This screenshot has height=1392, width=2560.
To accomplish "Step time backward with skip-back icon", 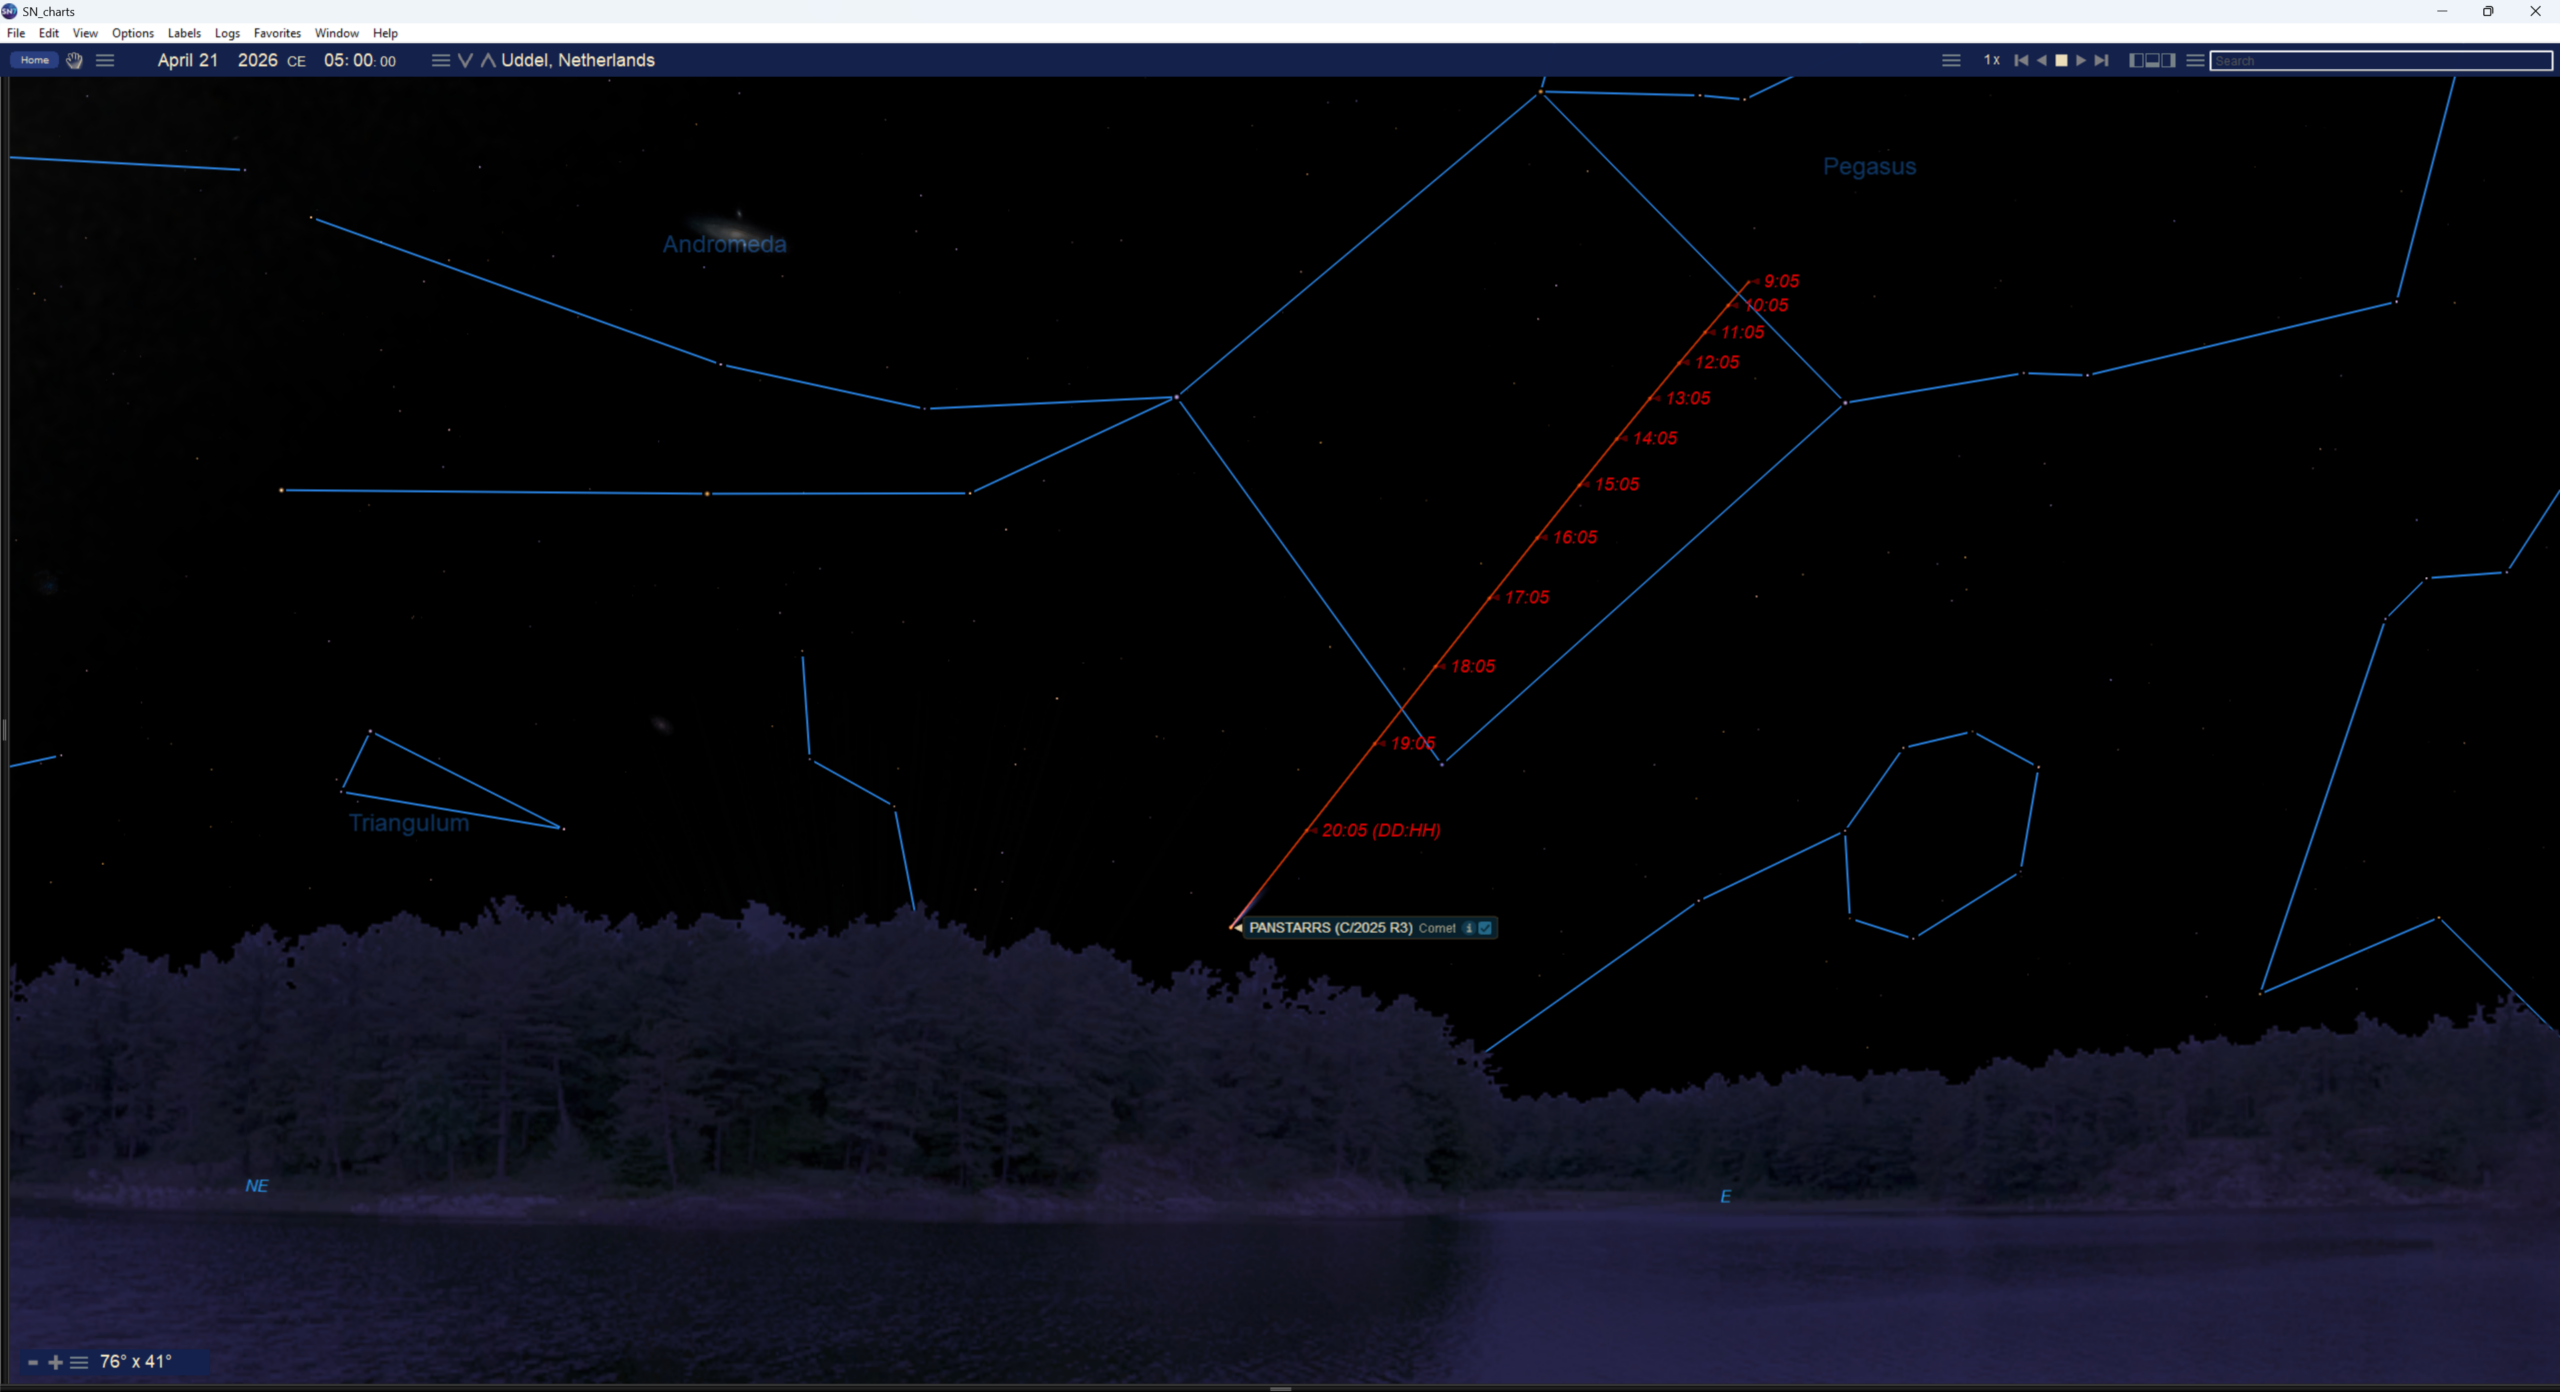I will tap(2020, 60).
